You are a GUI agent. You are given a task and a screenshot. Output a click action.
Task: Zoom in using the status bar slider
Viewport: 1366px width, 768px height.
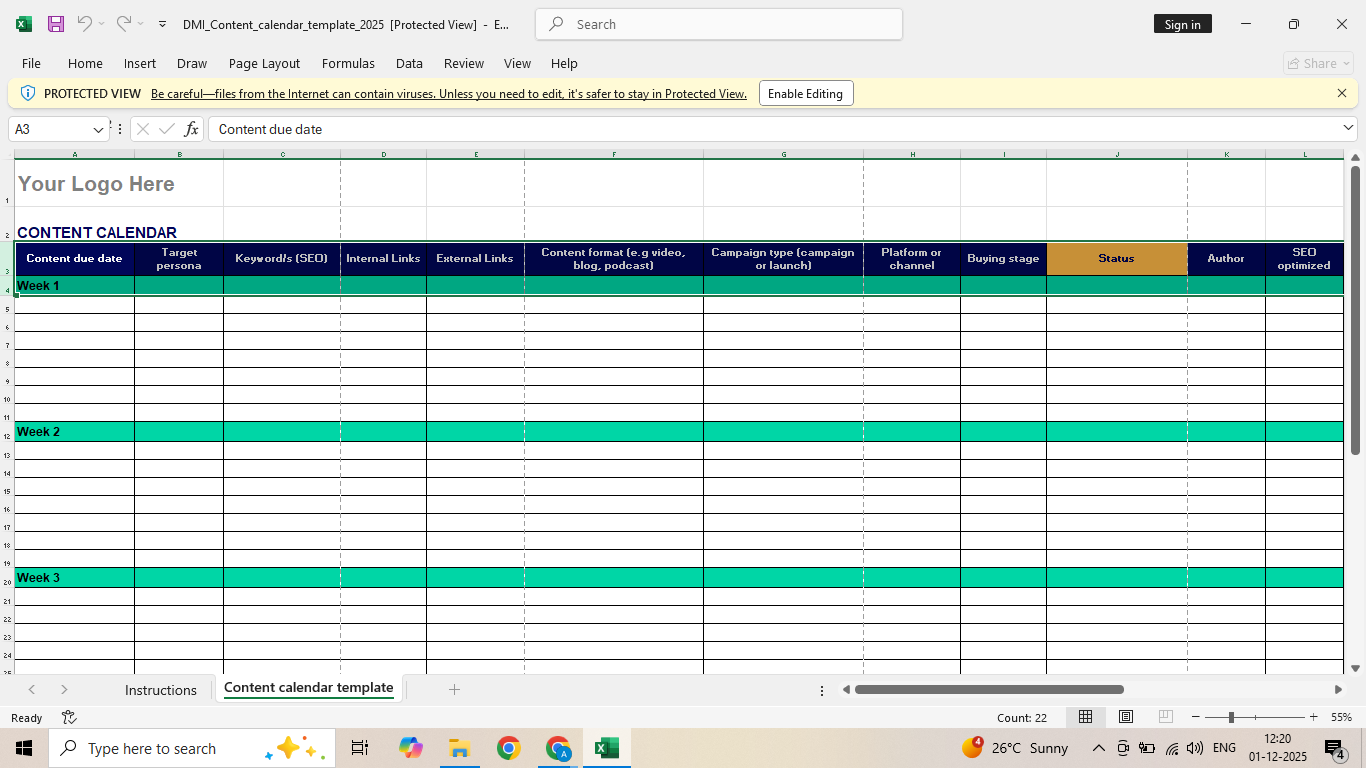click(x=1313, y=717)
